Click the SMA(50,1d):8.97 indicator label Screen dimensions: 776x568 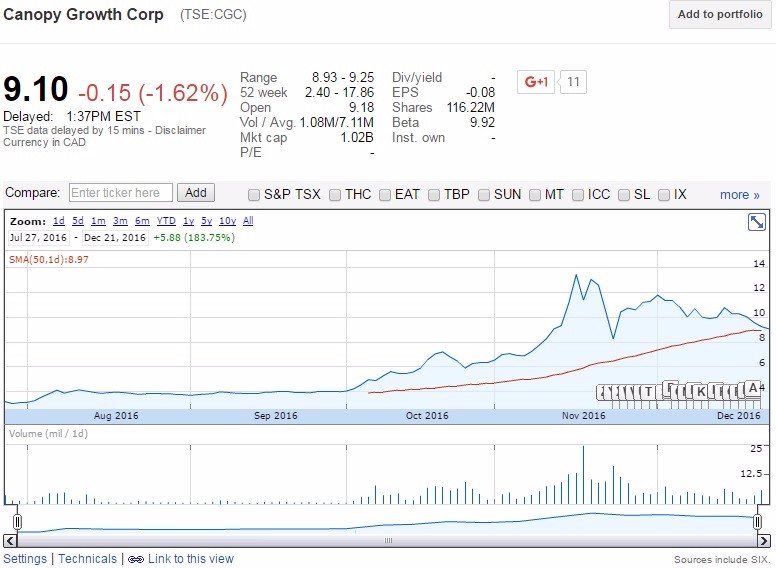click(x=48, y=260)
